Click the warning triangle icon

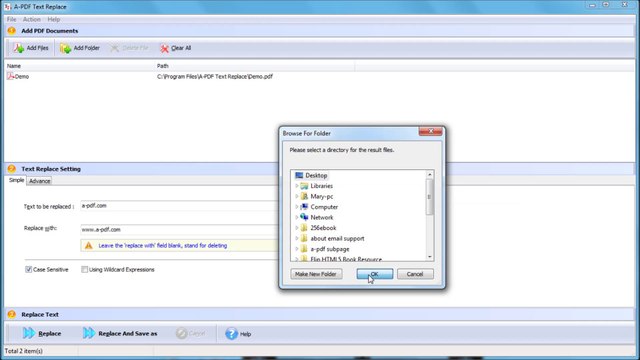89,246
